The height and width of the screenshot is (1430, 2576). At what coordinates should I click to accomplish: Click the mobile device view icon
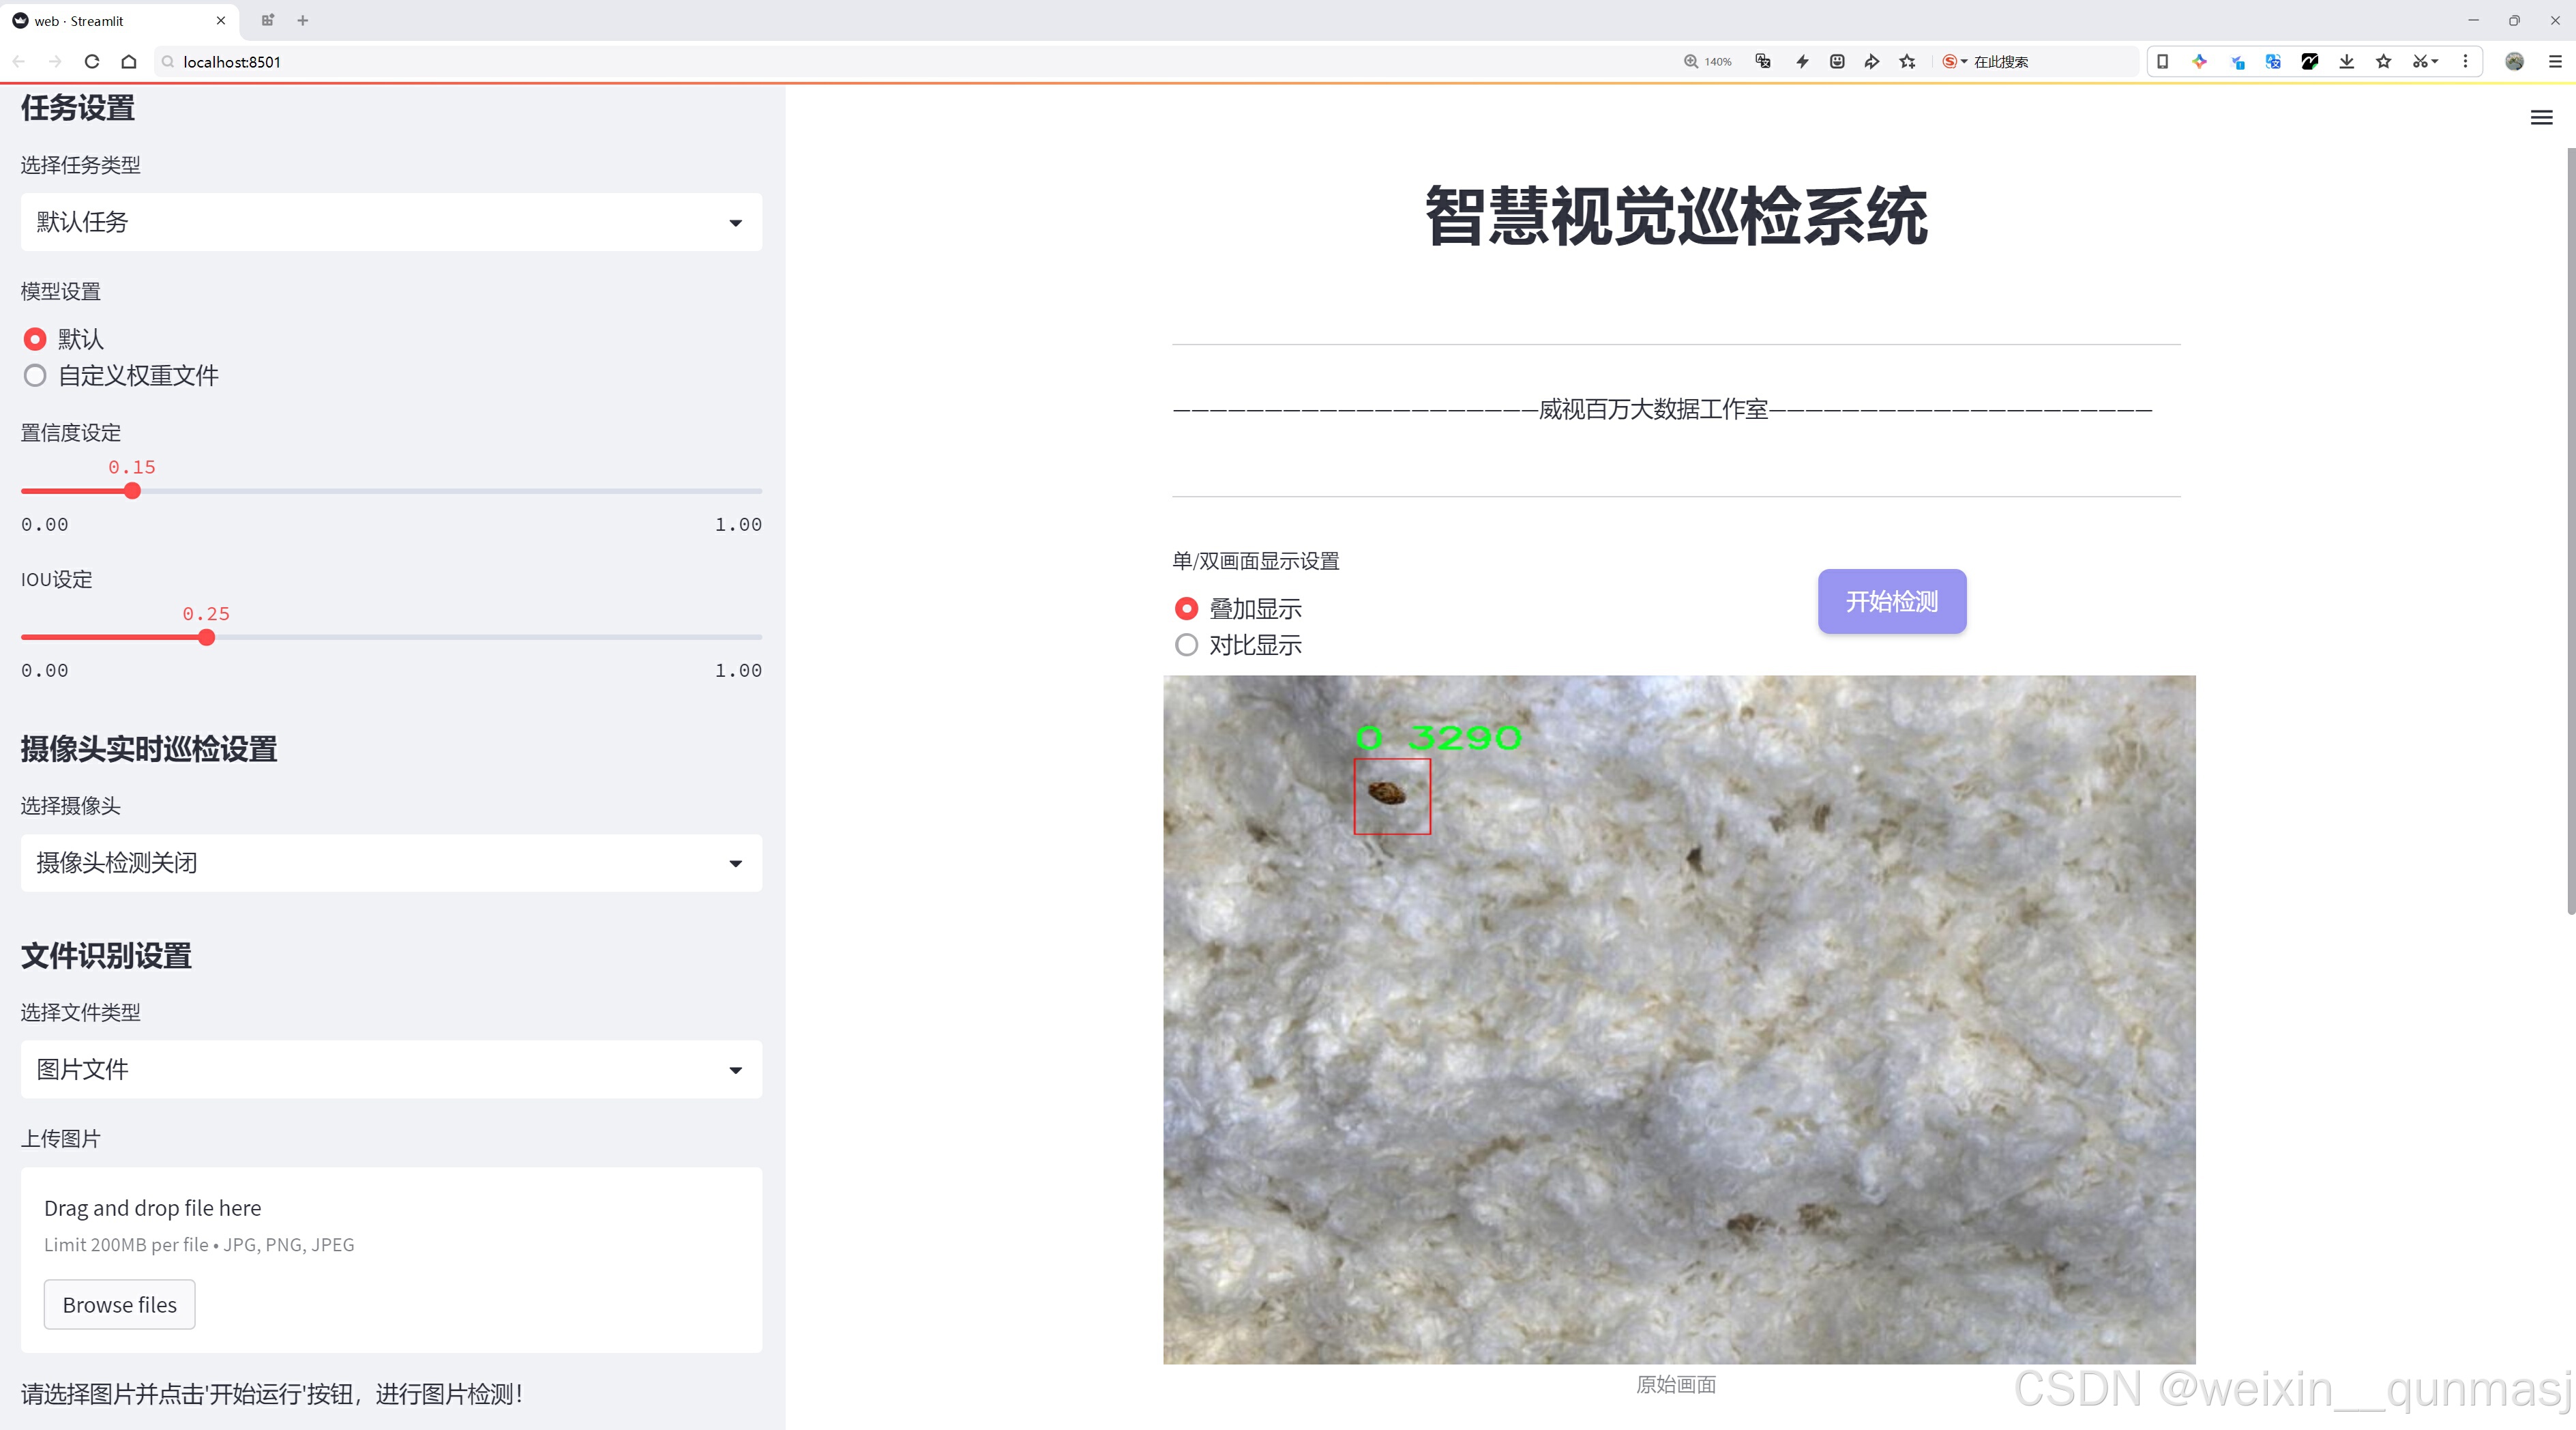[2162, 62]
